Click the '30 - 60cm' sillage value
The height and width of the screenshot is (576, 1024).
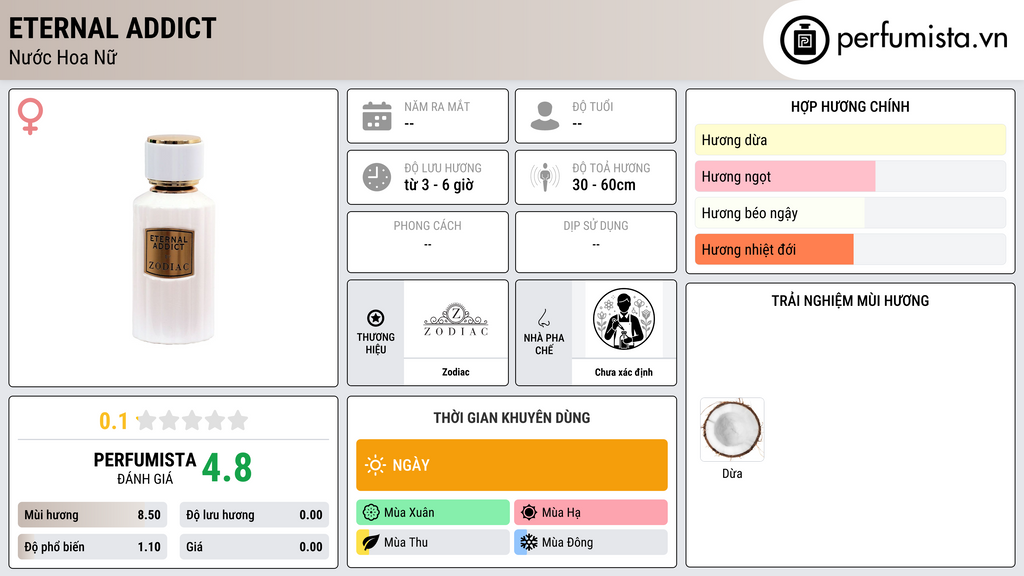[x=604, y=185]
